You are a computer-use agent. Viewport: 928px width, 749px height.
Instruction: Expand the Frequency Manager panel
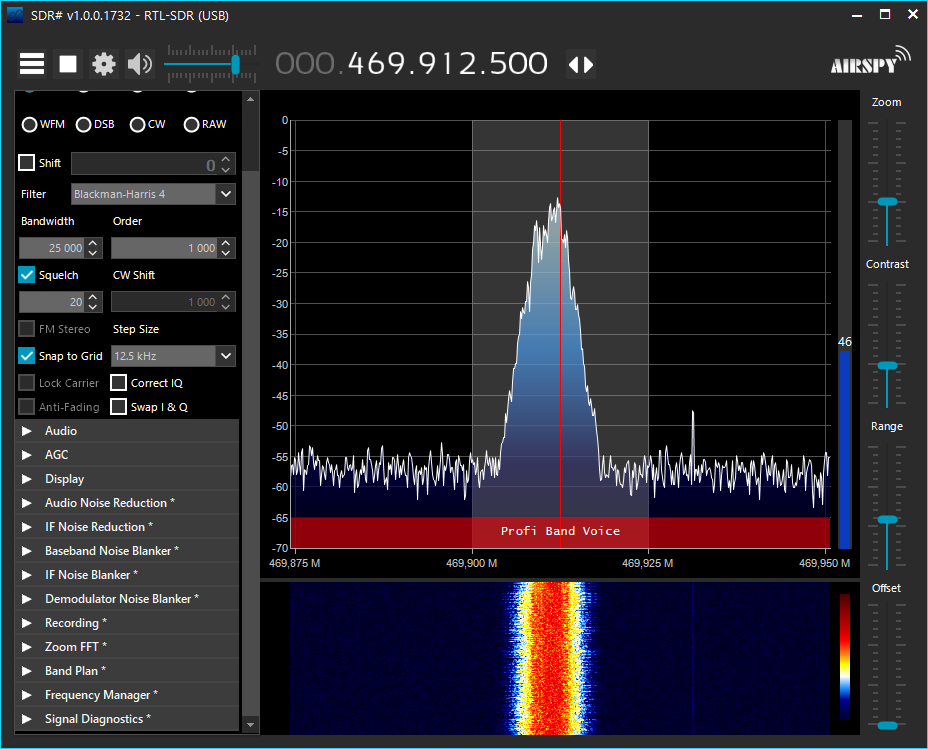[x=127, y=695]
